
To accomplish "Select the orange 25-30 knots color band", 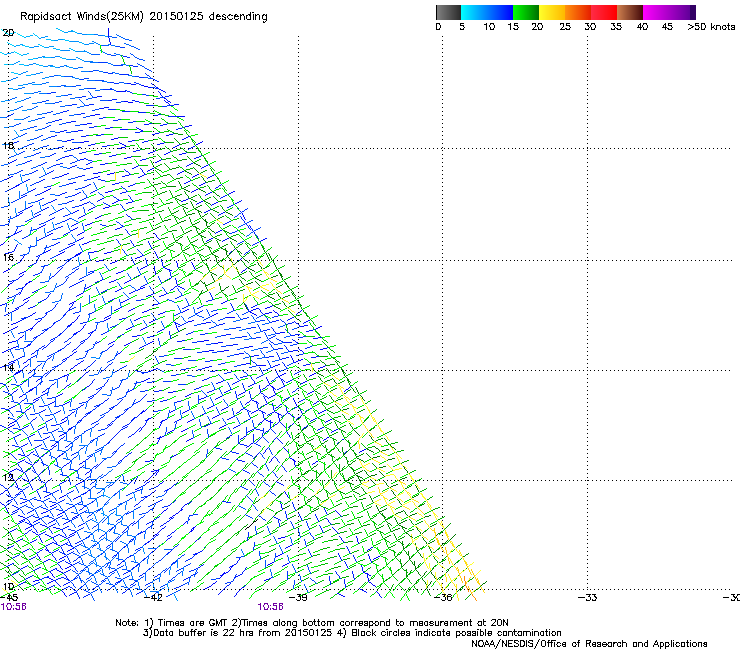I will (578, 12).
